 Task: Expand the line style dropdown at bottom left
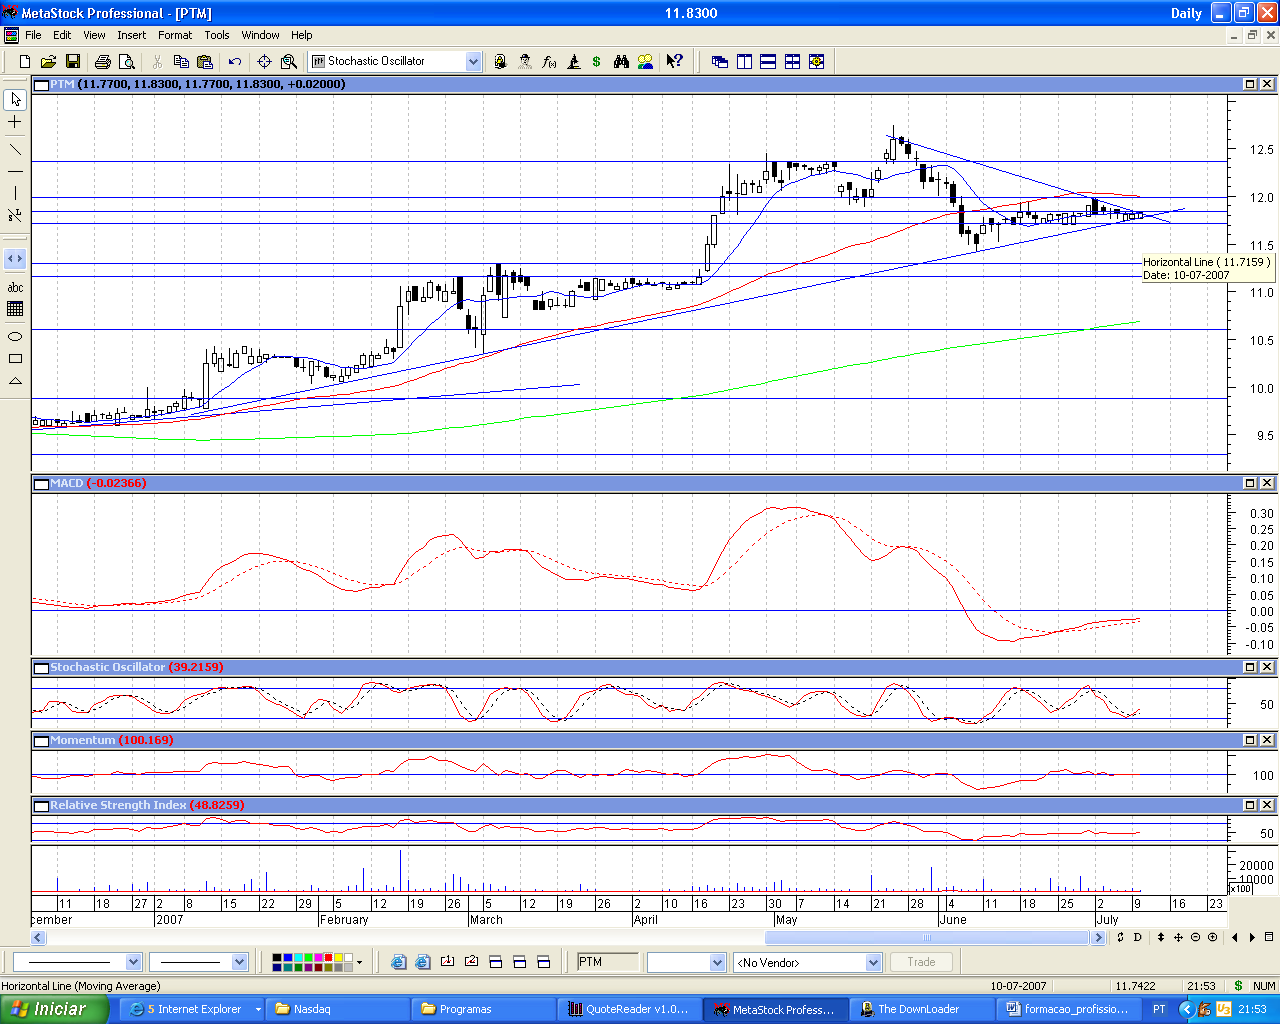coord(133,962)
